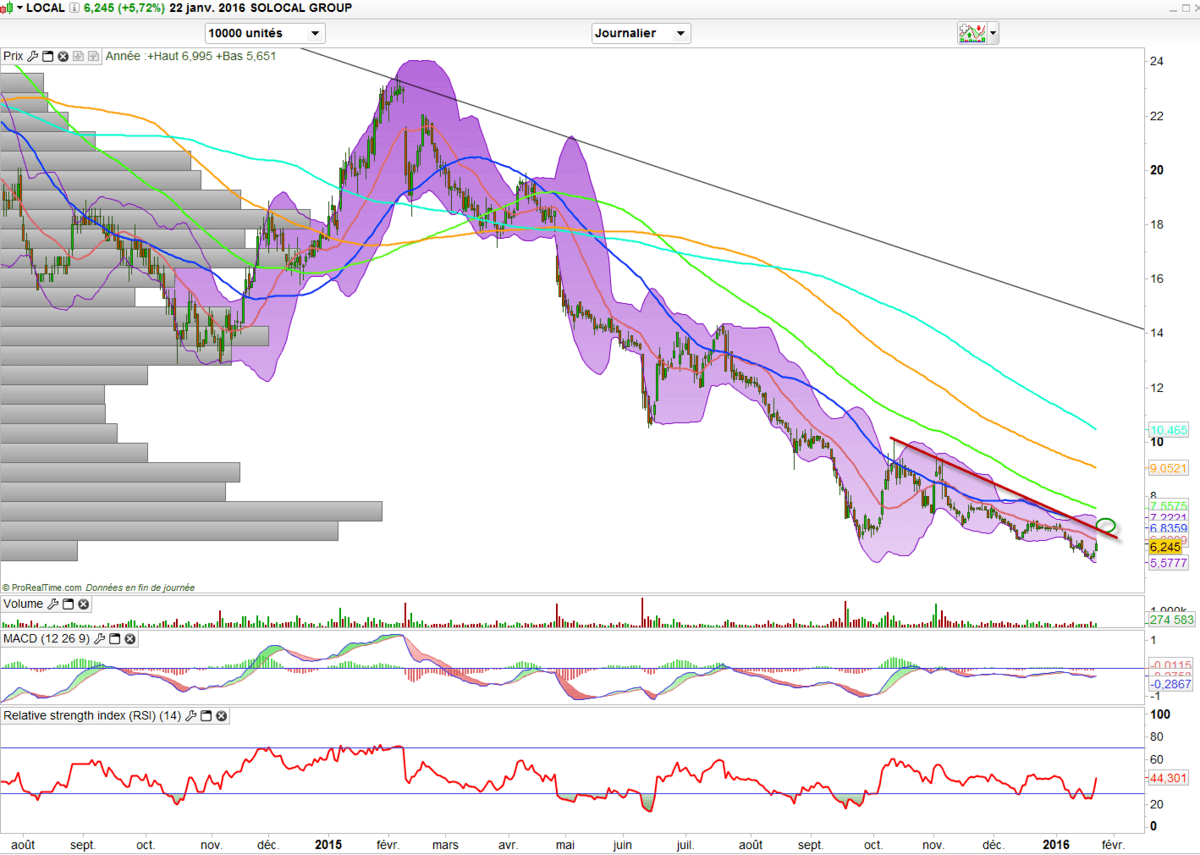Viewport: 1200px width, 855px height.
Task: Open arrow next to indicators chart icon
Action: click(993, 33)
